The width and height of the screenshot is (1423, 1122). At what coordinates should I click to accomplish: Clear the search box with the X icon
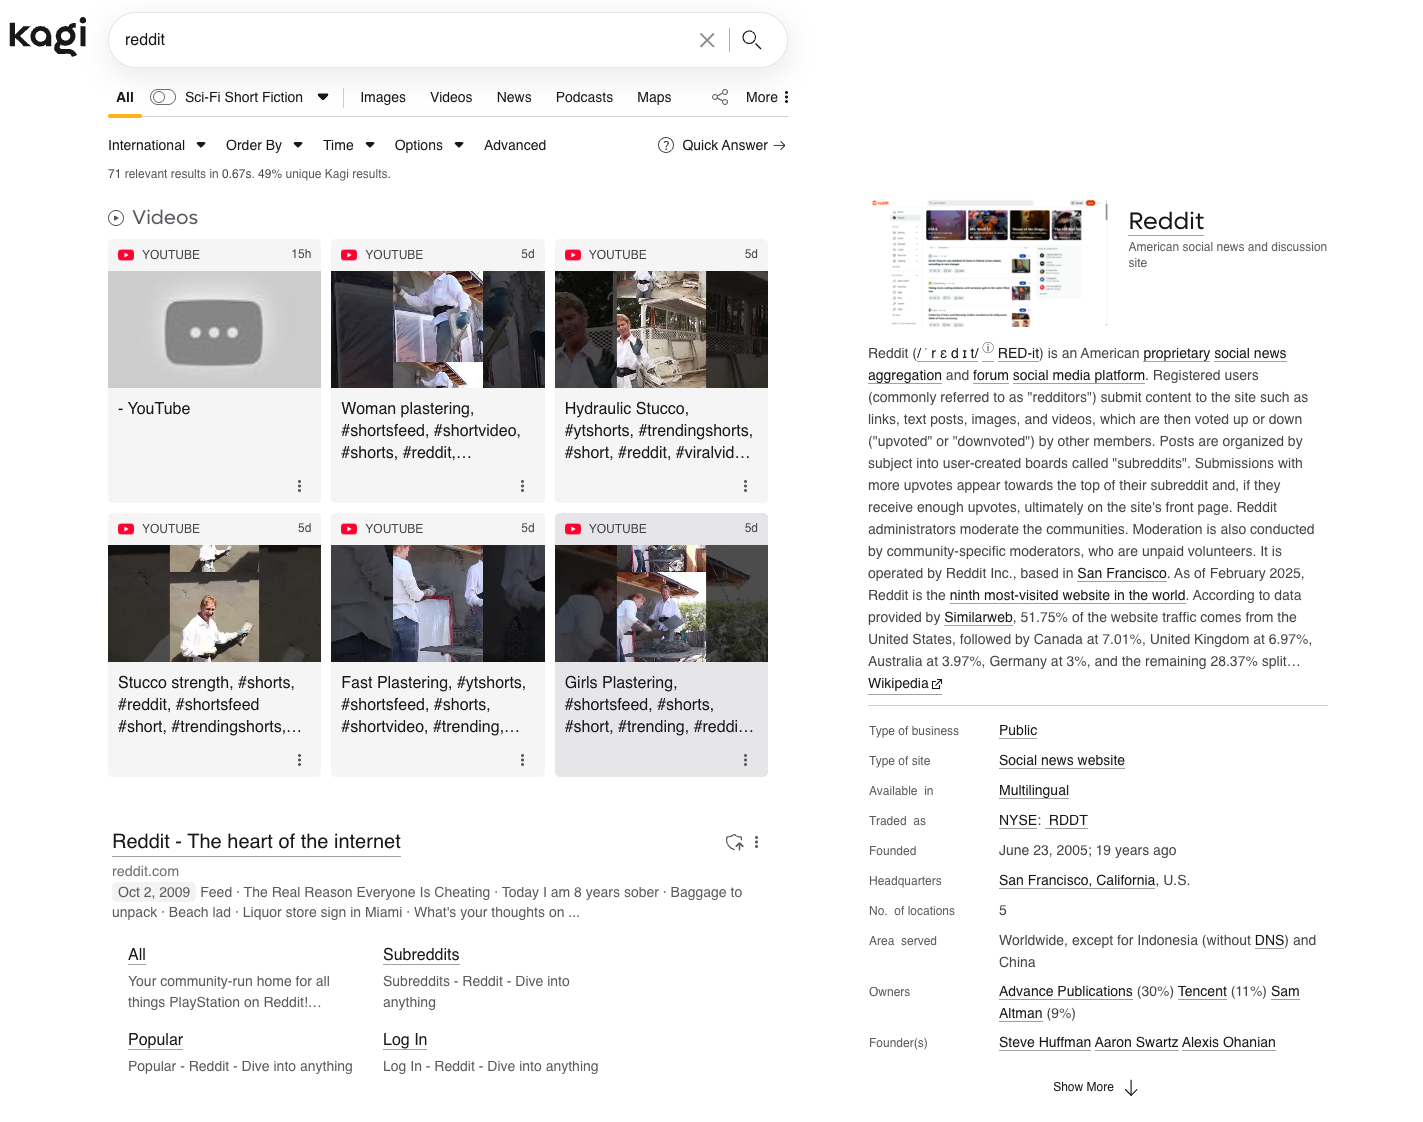coord(707,40)
